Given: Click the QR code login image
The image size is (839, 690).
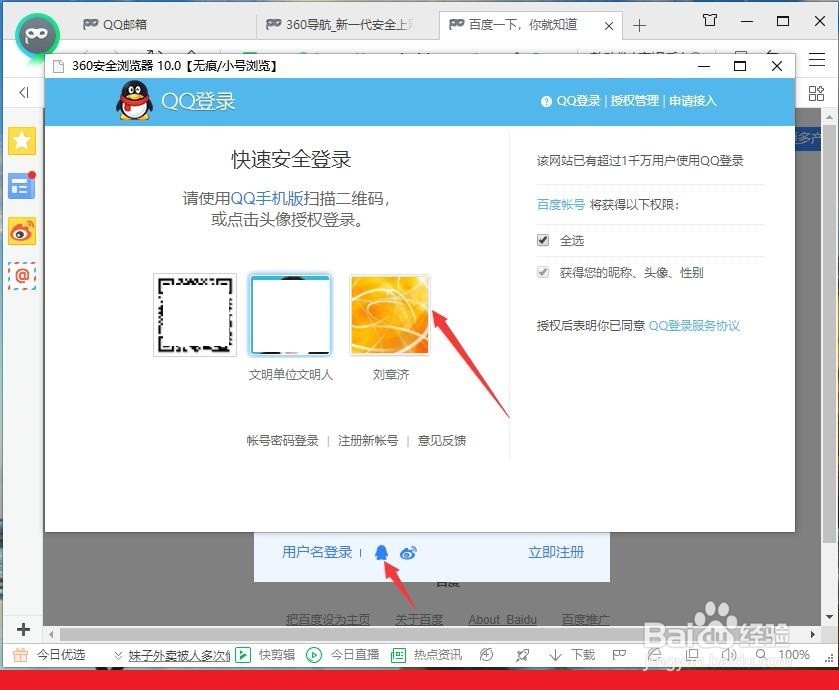Looking at the screenshot, I should 195,315.
